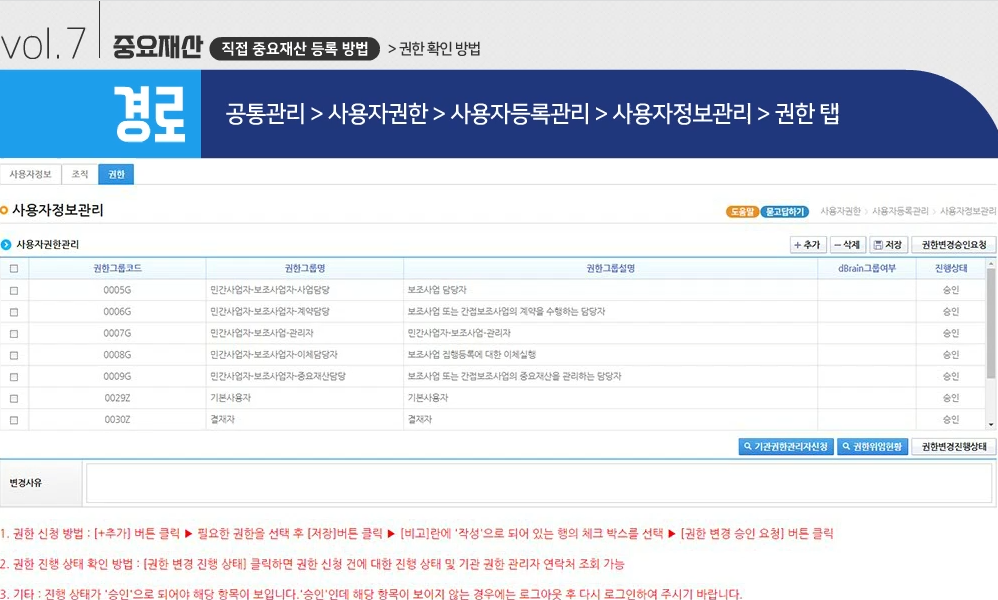Click the 사용자권한관리 section bullet icon
The width and height of the screenshot is (998, 600).
(6, 244)
